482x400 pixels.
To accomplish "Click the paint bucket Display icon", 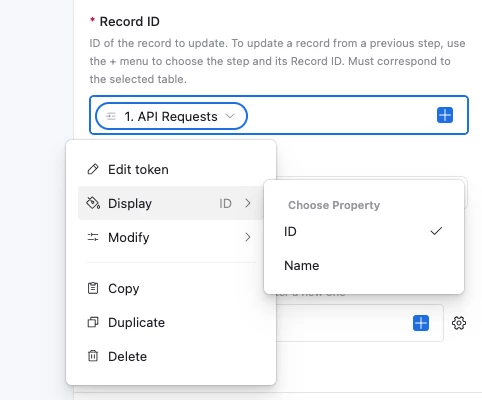I will point(93,203).
